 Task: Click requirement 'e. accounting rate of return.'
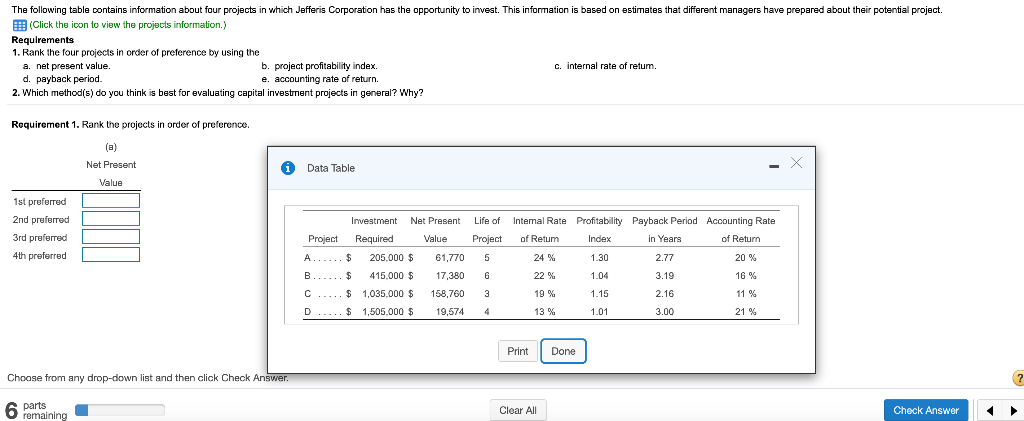320,79
